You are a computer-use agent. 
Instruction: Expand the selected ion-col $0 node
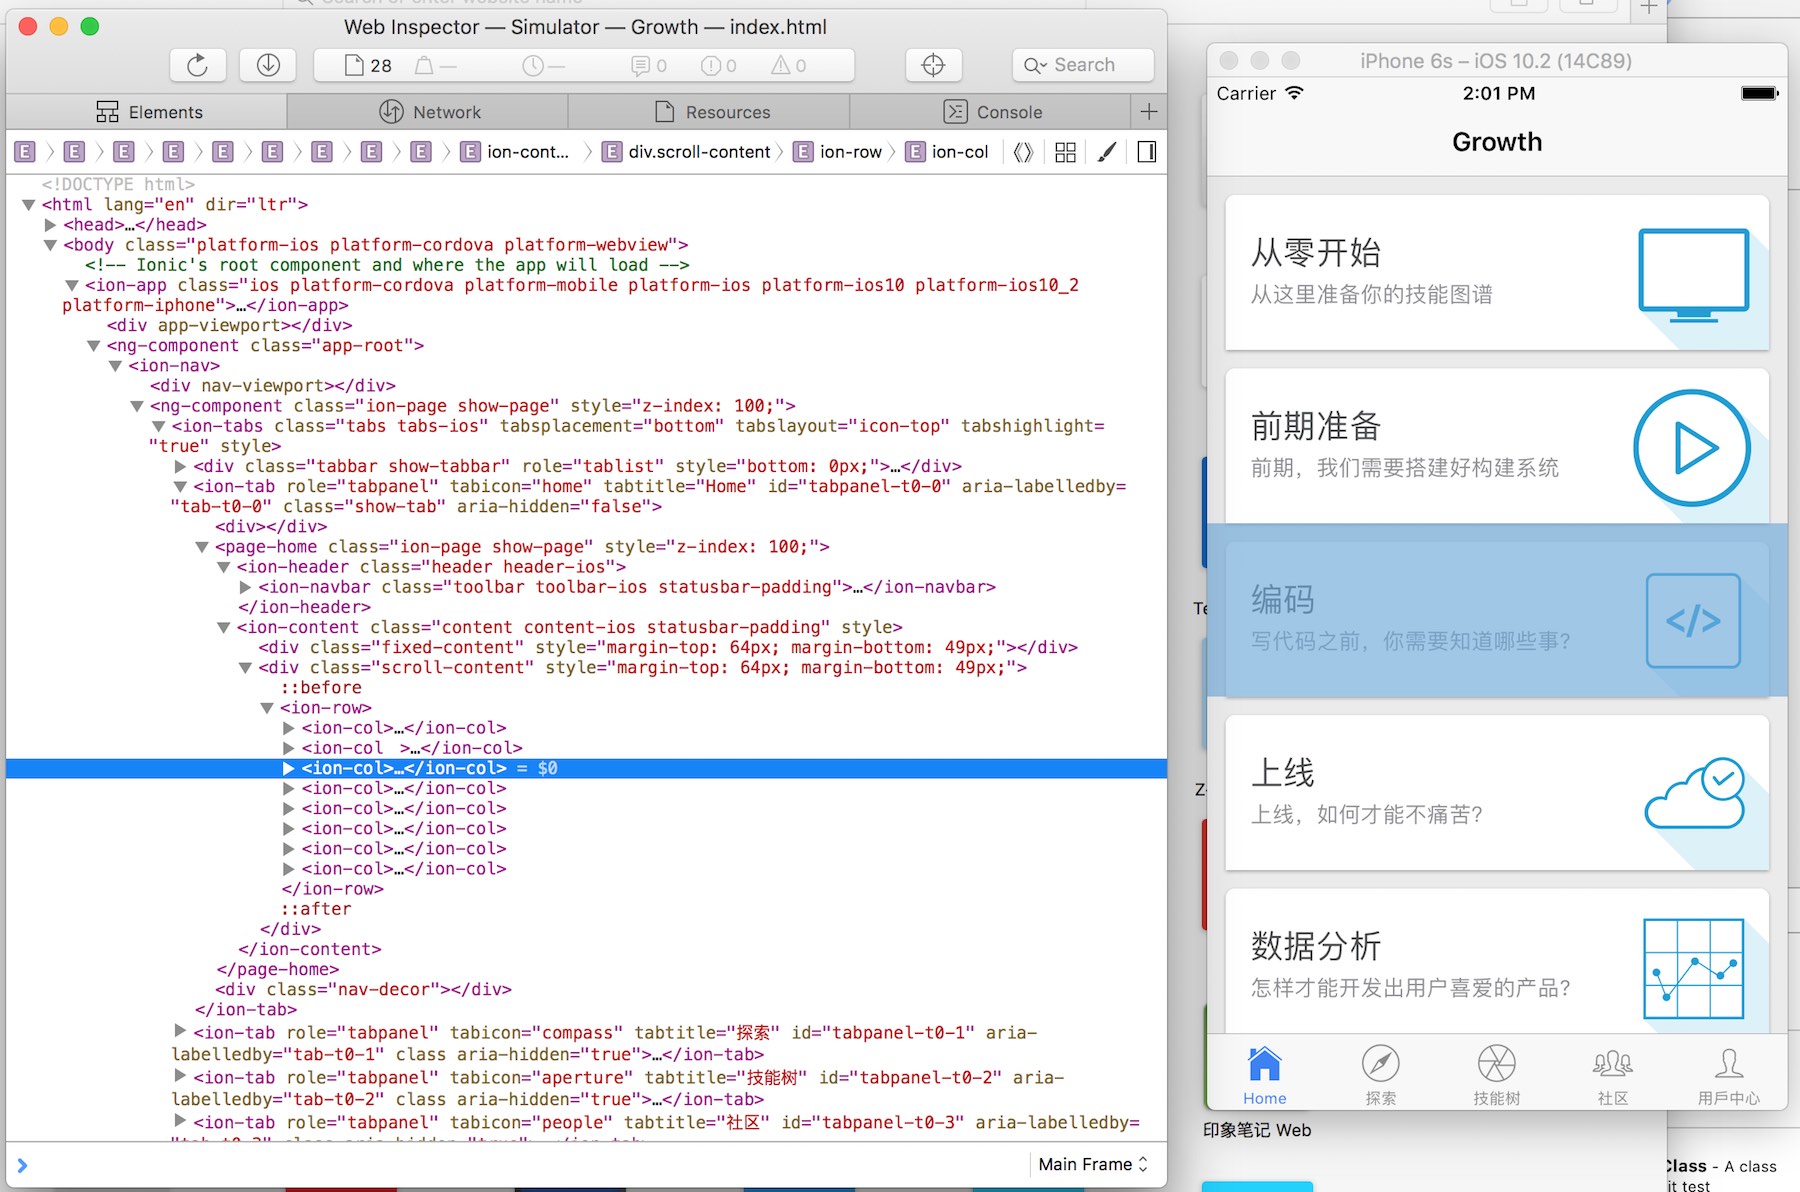288,768
